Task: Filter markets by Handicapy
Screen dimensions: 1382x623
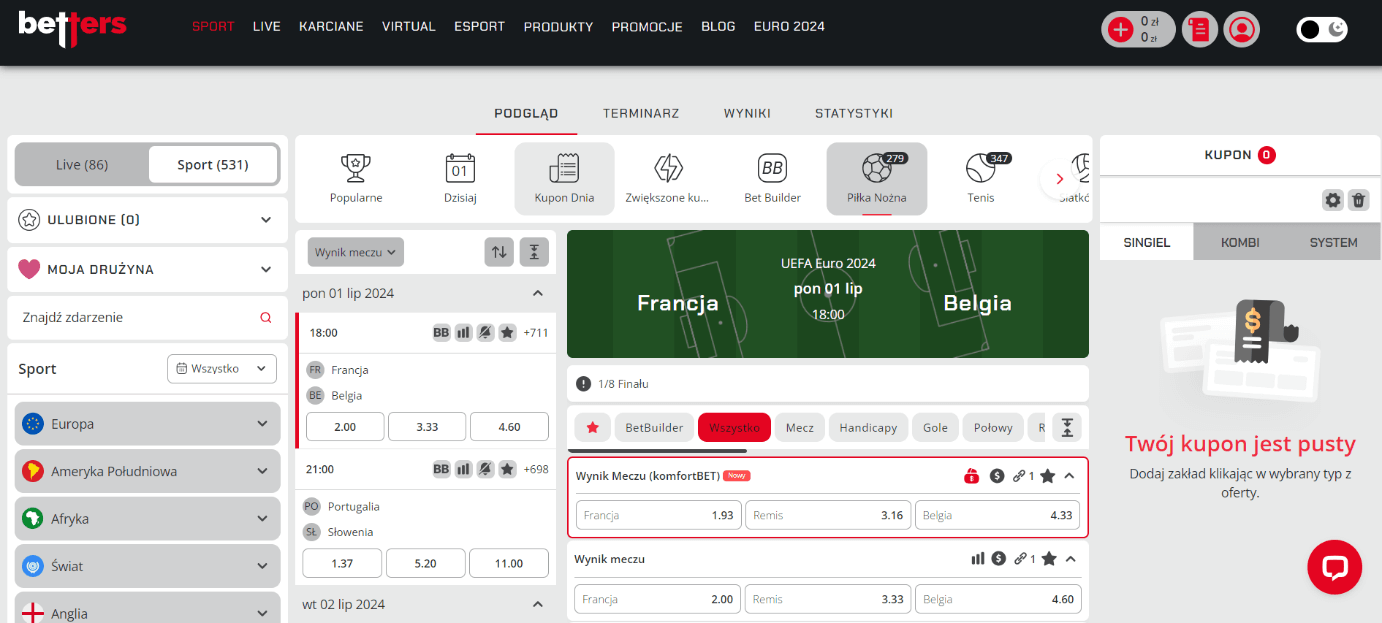Action: [868, 427]
